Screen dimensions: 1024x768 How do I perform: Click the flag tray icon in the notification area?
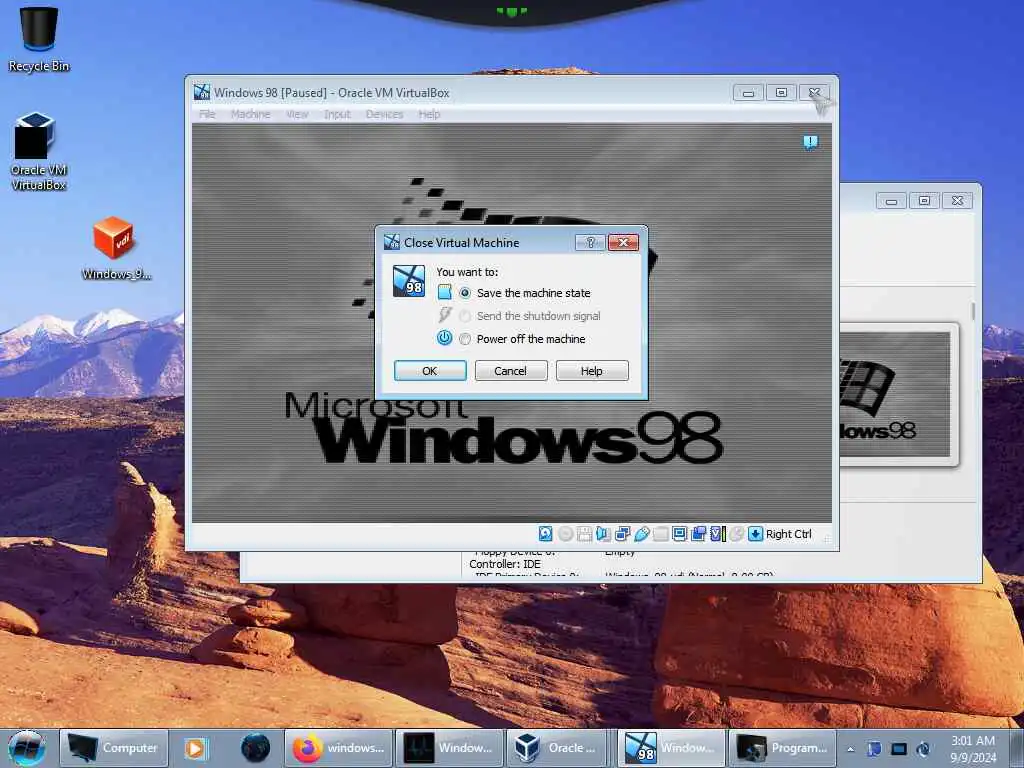click(x=874, y=749)
